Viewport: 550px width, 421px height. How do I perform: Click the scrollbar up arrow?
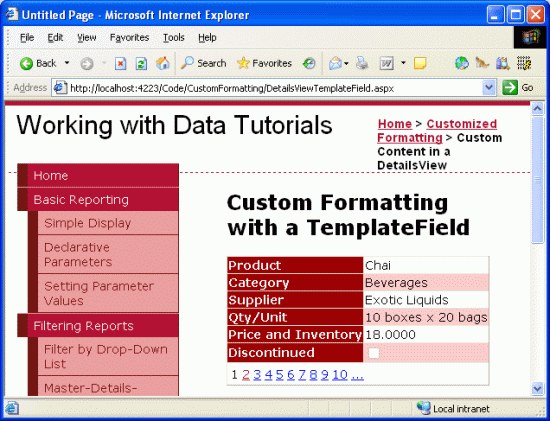[x=537, y=108]
